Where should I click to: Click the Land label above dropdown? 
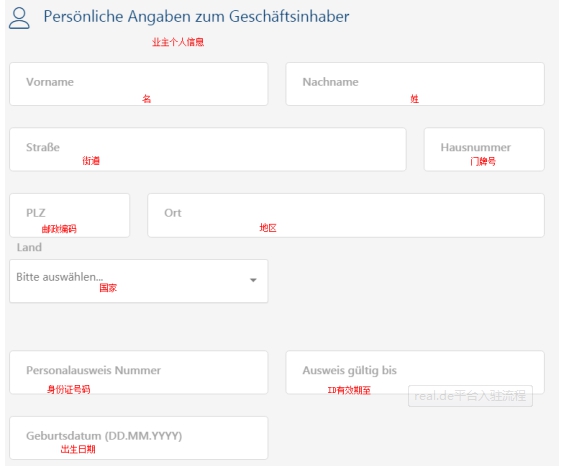(29, 247)
